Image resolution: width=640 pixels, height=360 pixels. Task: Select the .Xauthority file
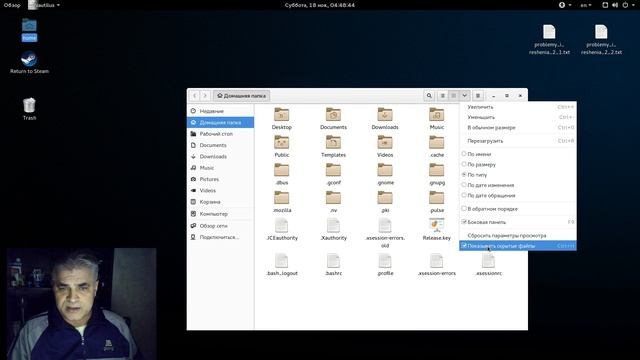(333, 229)
